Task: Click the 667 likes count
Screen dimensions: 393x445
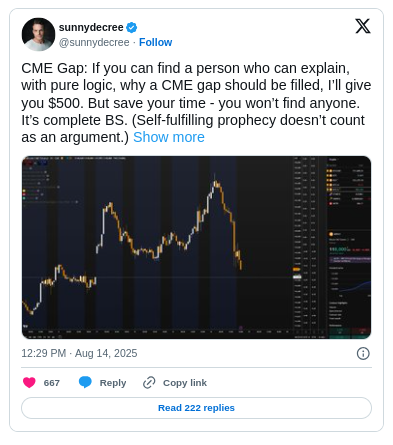Action: tap(52, 383)
